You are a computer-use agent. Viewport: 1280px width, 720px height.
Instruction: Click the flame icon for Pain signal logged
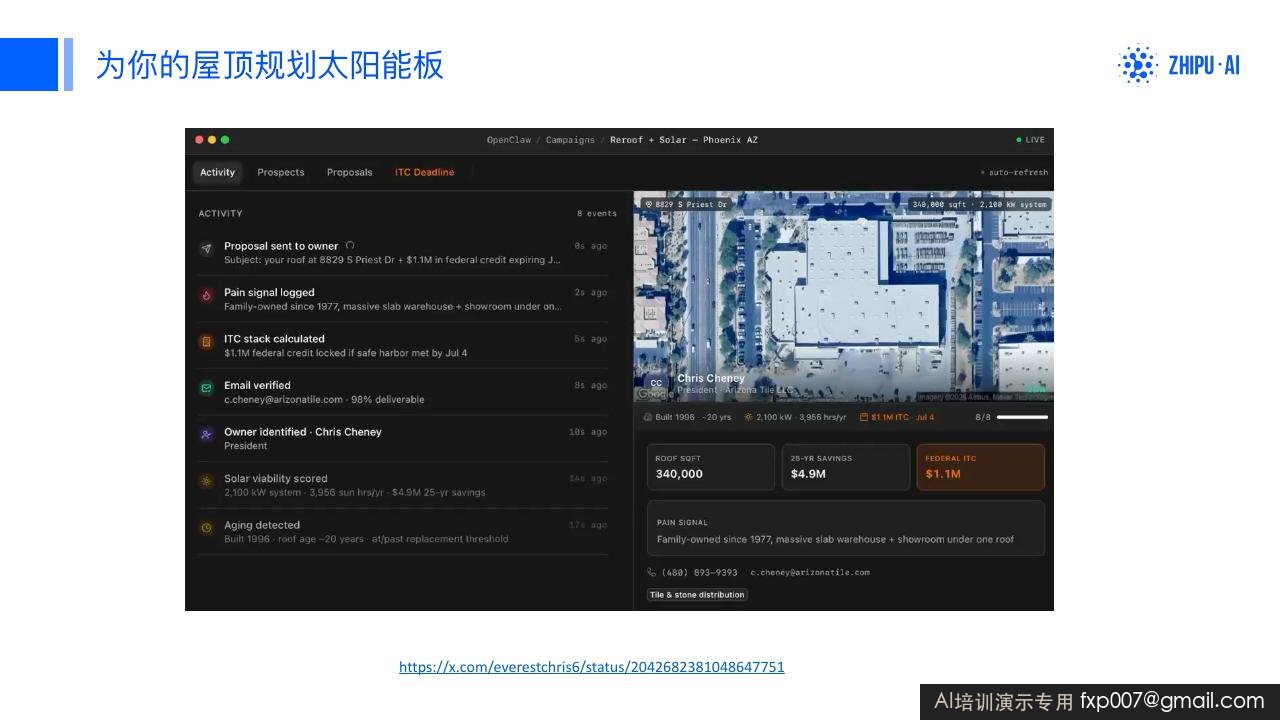pyautogui.click(x=206, y=295)
